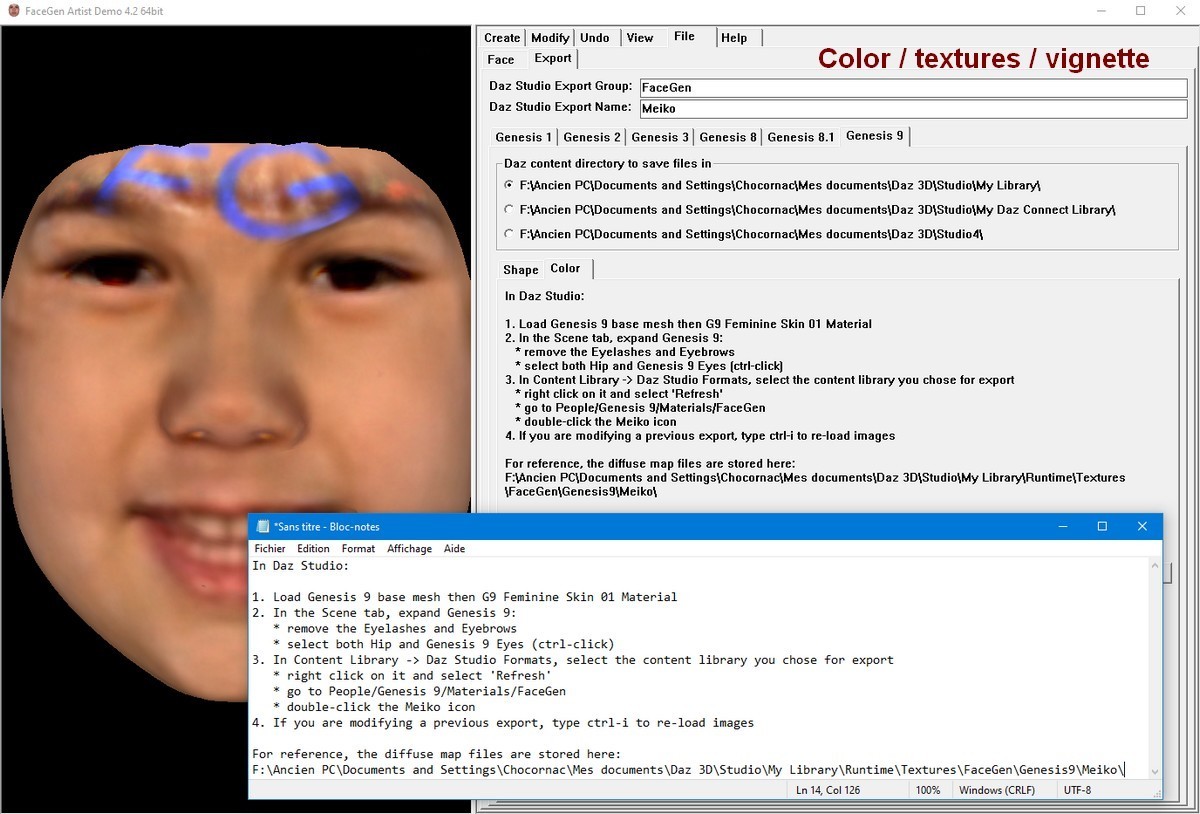This screenshot has width=1200, height=814.
Task: Click the Textures\FaceGen\Genesis9\Meiko path line in Bloc-notes
Action: [689, 770]
